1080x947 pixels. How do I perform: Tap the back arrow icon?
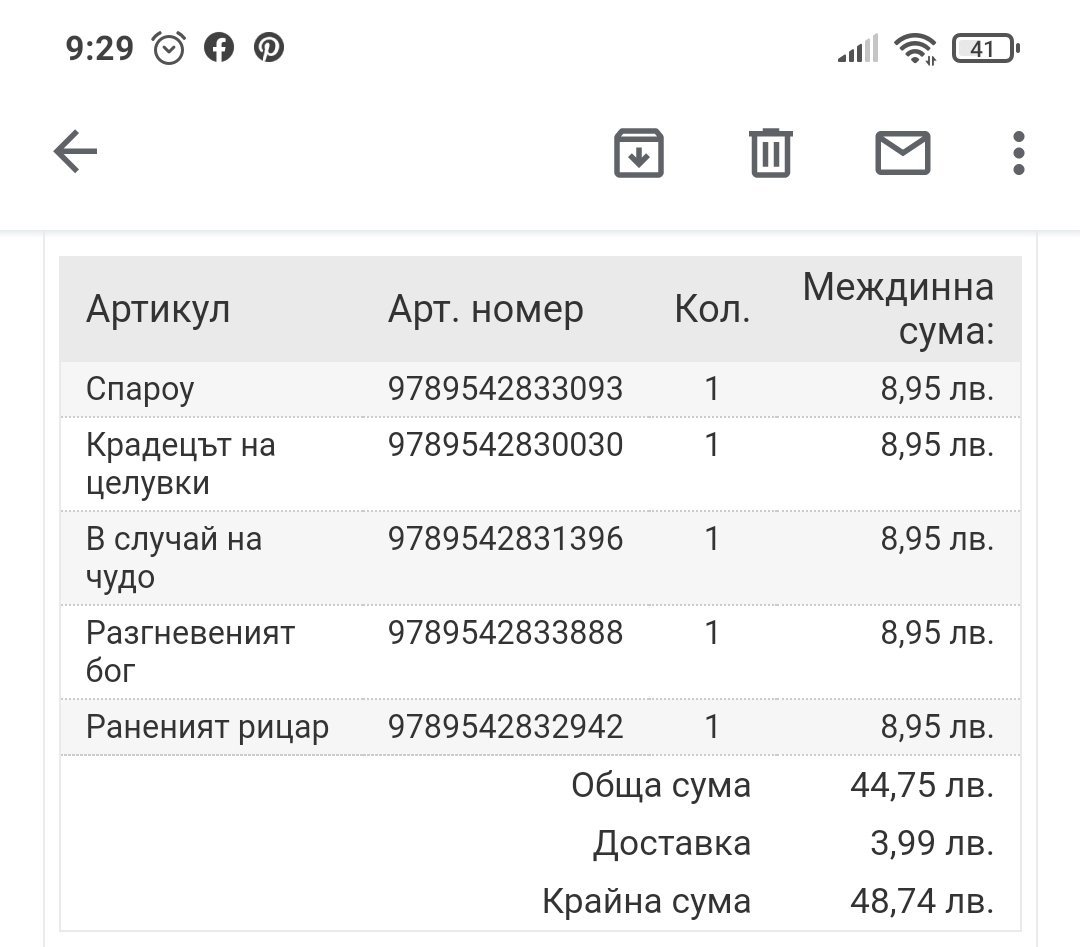pos(75,153)
